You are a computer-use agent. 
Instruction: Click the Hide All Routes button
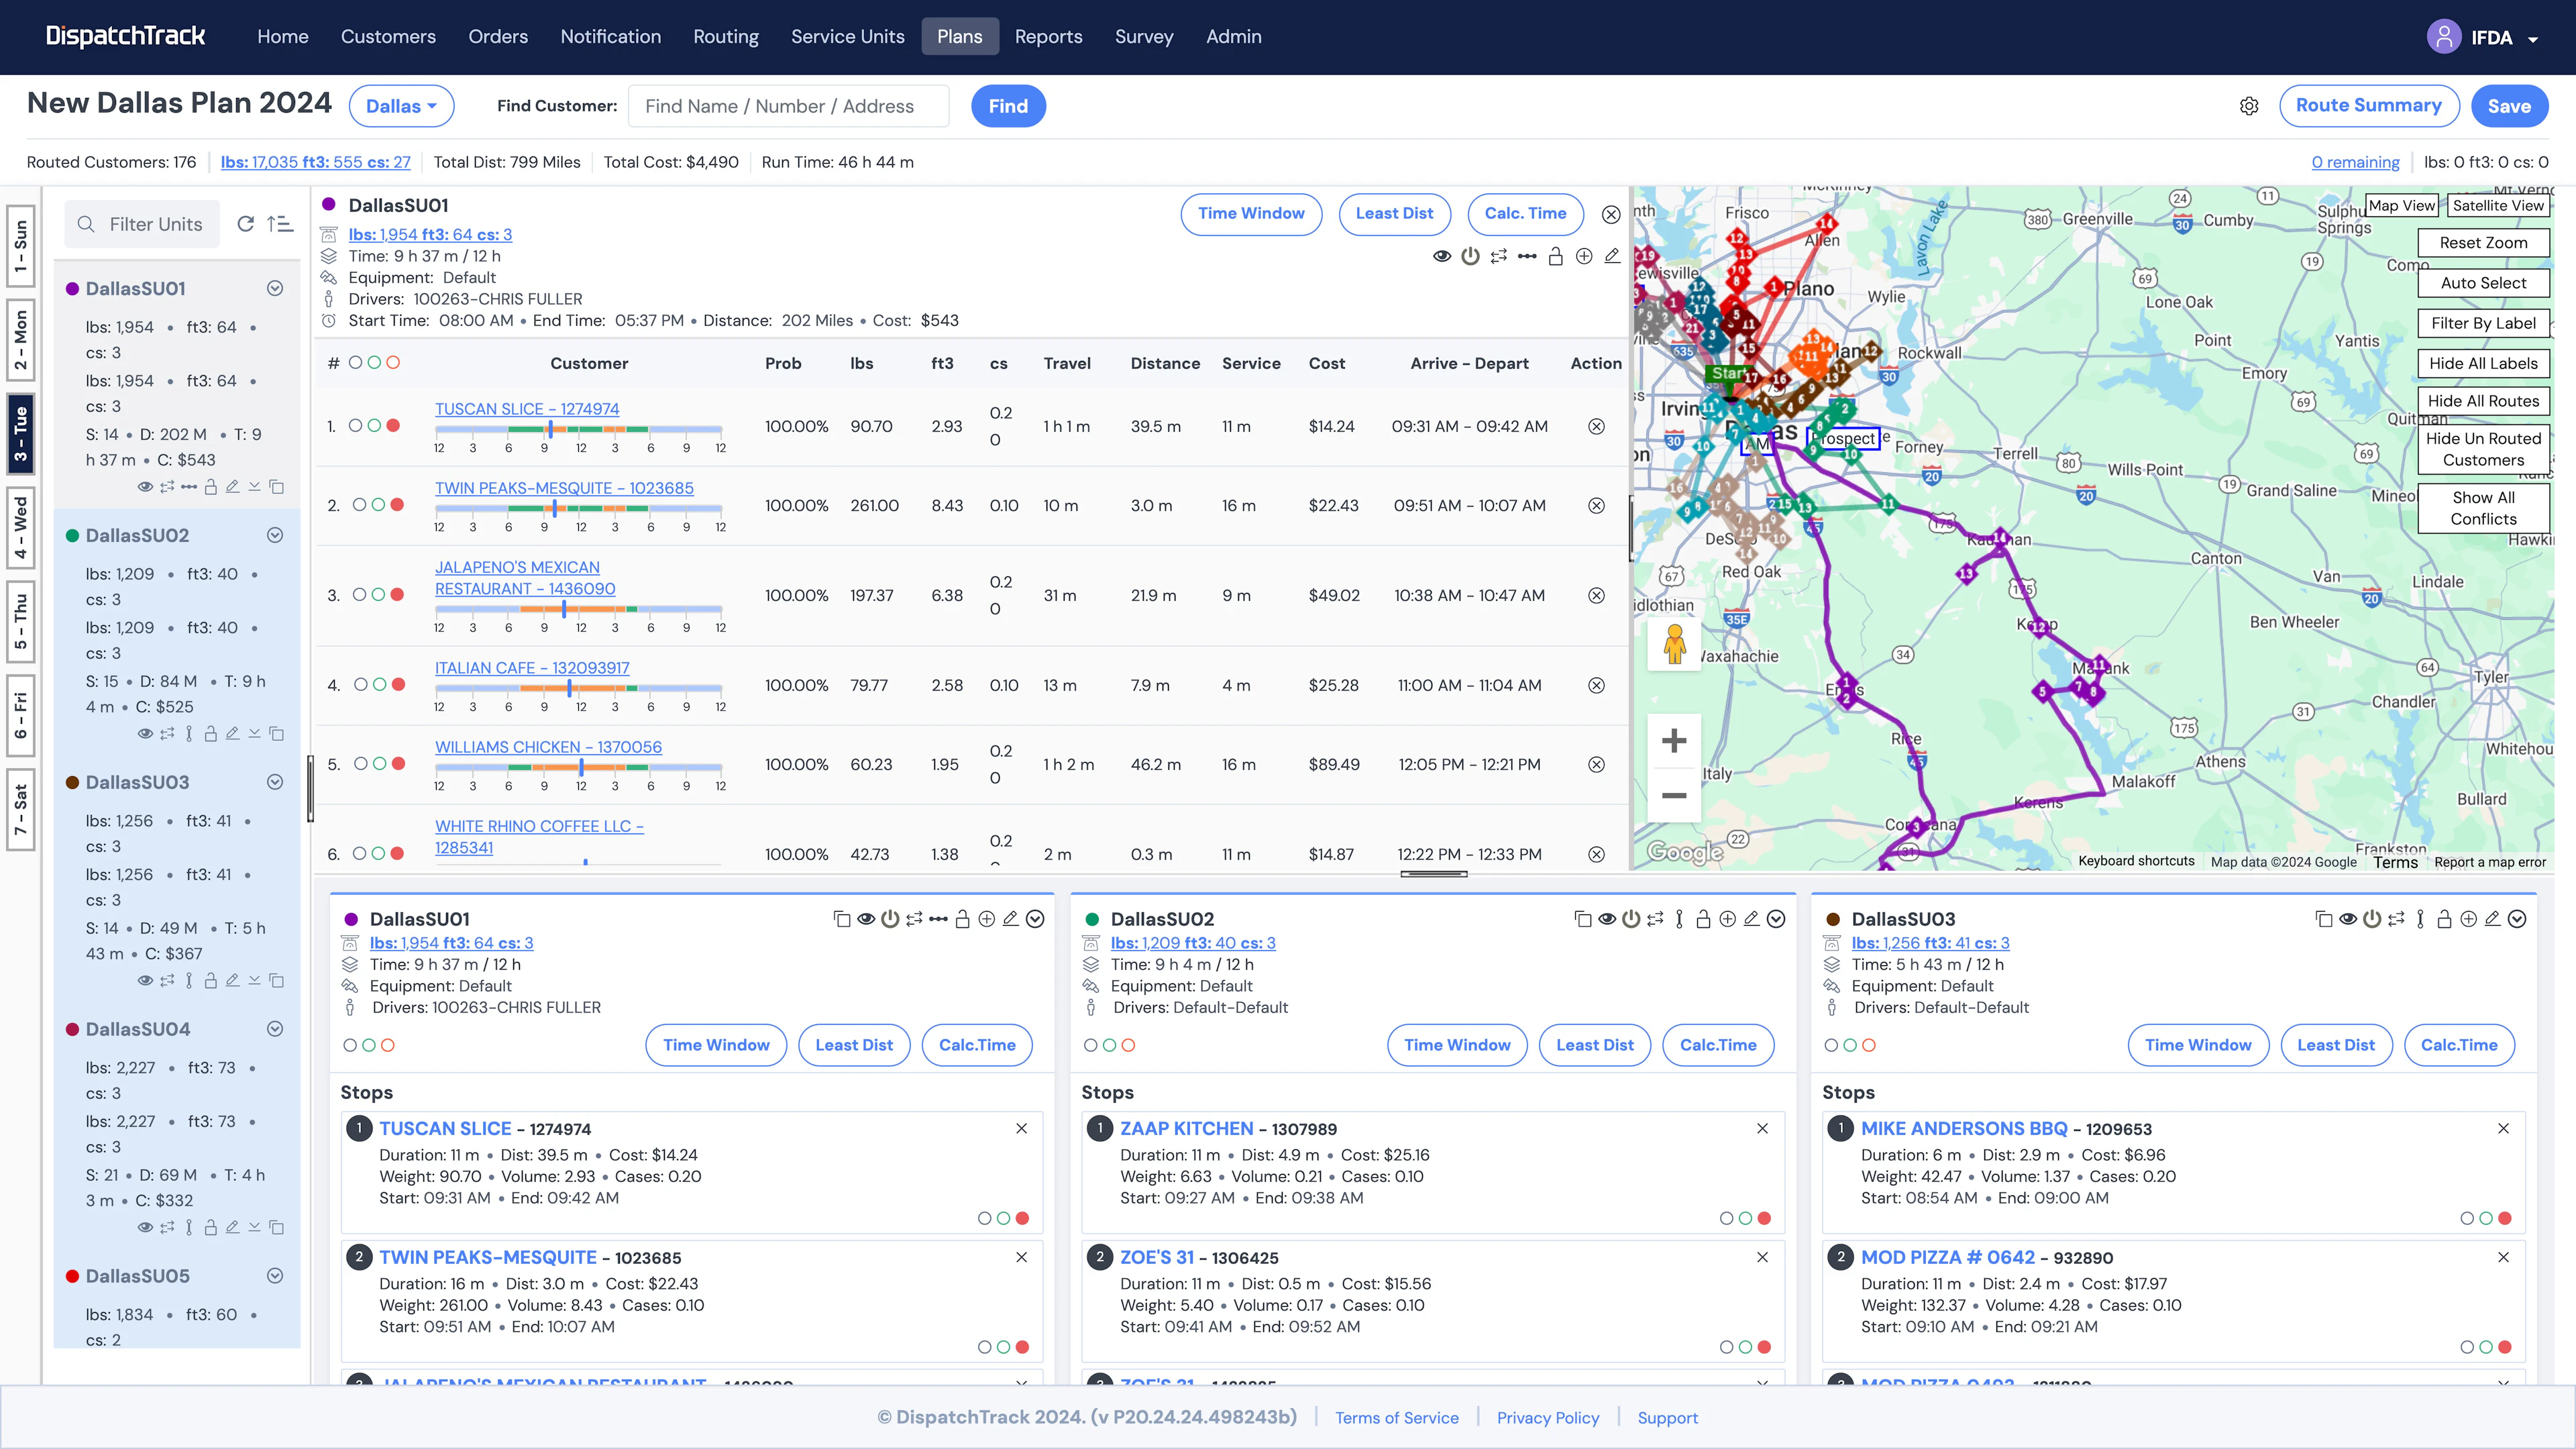[x=2483, y=401]
